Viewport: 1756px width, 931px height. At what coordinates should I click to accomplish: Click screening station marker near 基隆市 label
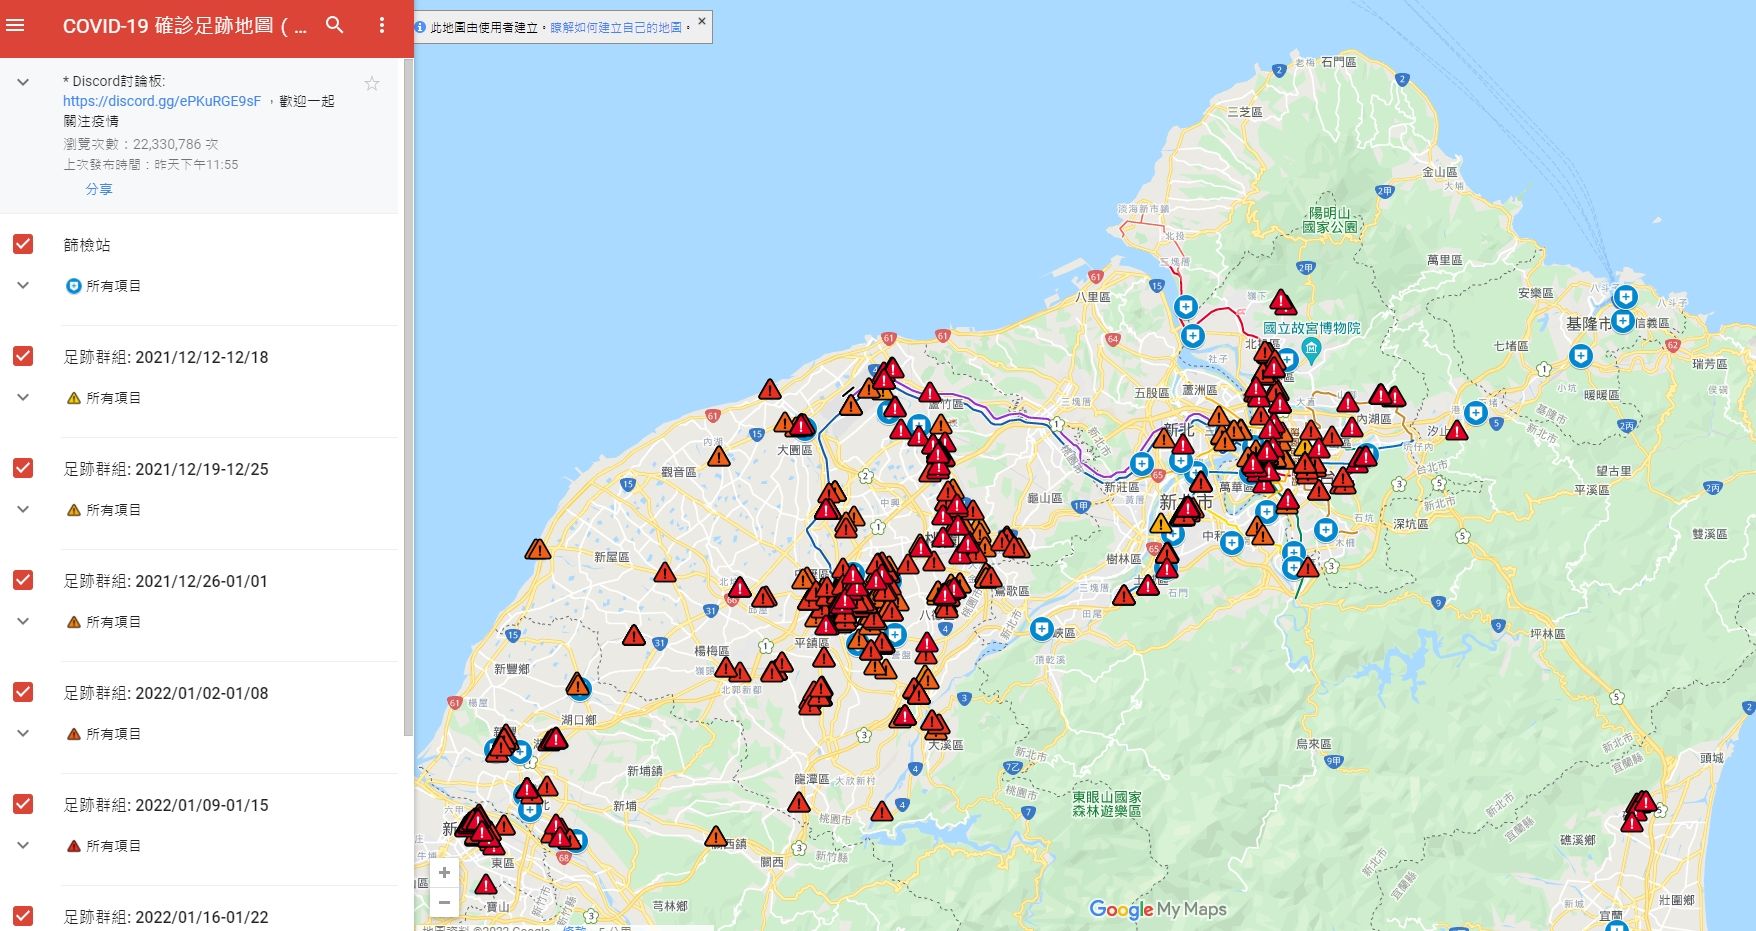[x=1622, y=321]
